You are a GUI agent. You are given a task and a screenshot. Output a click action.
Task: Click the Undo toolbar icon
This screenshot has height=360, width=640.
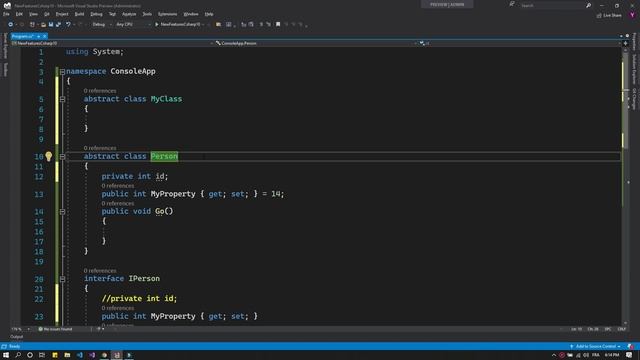pos(68,24)
